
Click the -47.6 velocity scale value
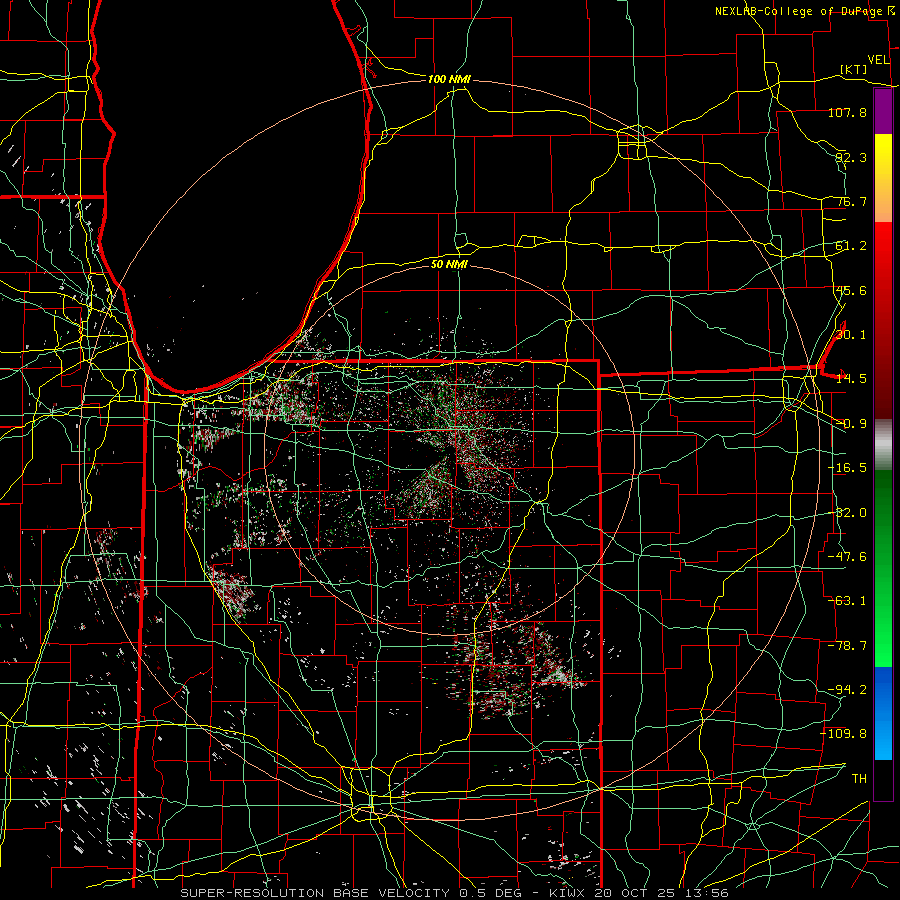(x=847, y=557)
